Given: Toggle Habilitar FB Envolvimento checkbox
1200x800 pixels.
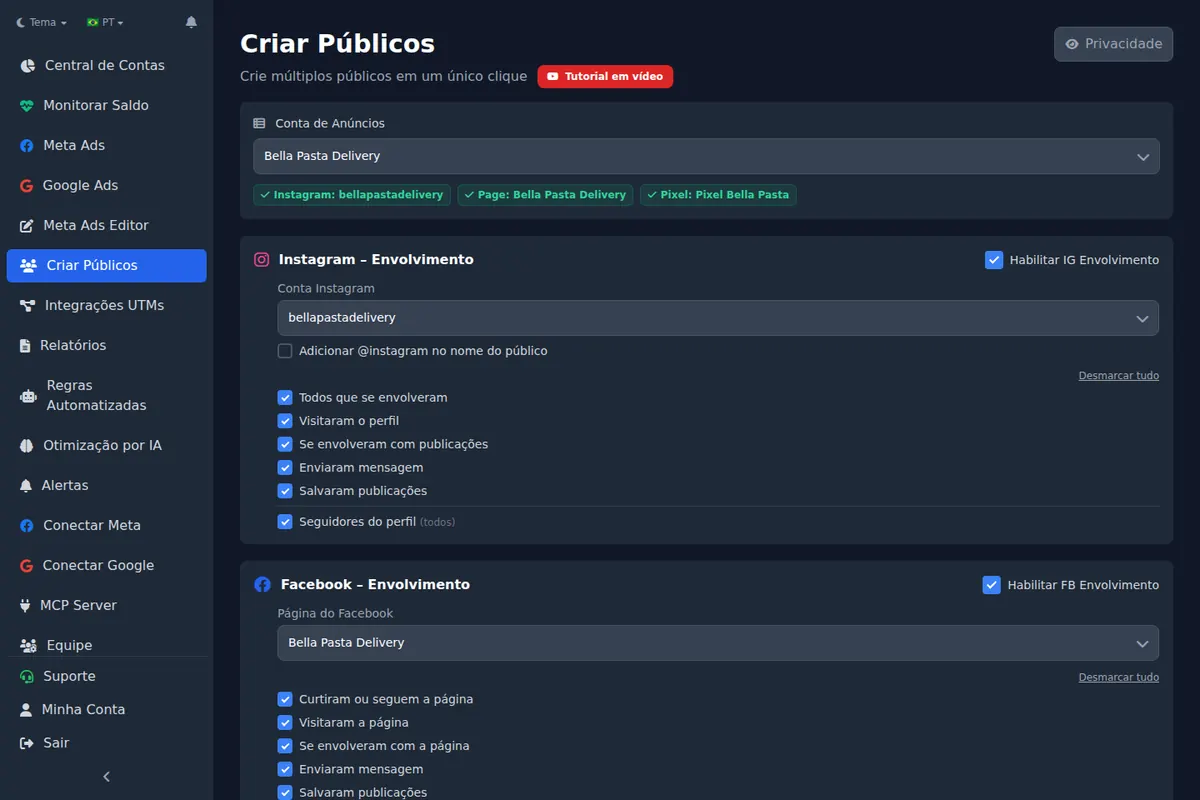Looking at the screenshot, I should (992, 585).
